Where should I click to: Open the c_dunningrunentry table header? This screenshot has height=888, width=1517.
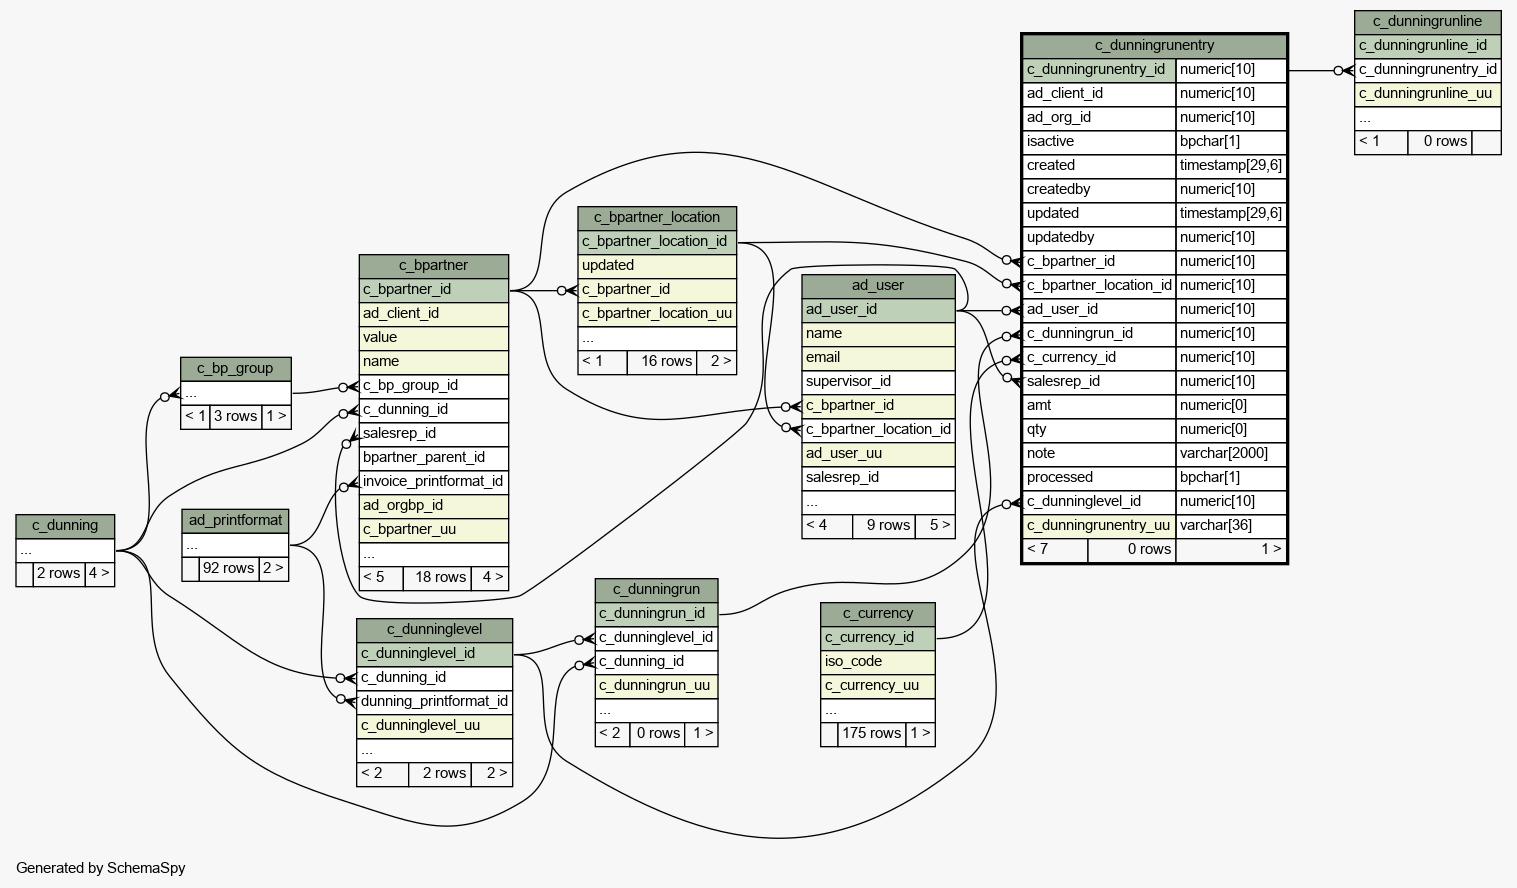[x=1154, y=45]
